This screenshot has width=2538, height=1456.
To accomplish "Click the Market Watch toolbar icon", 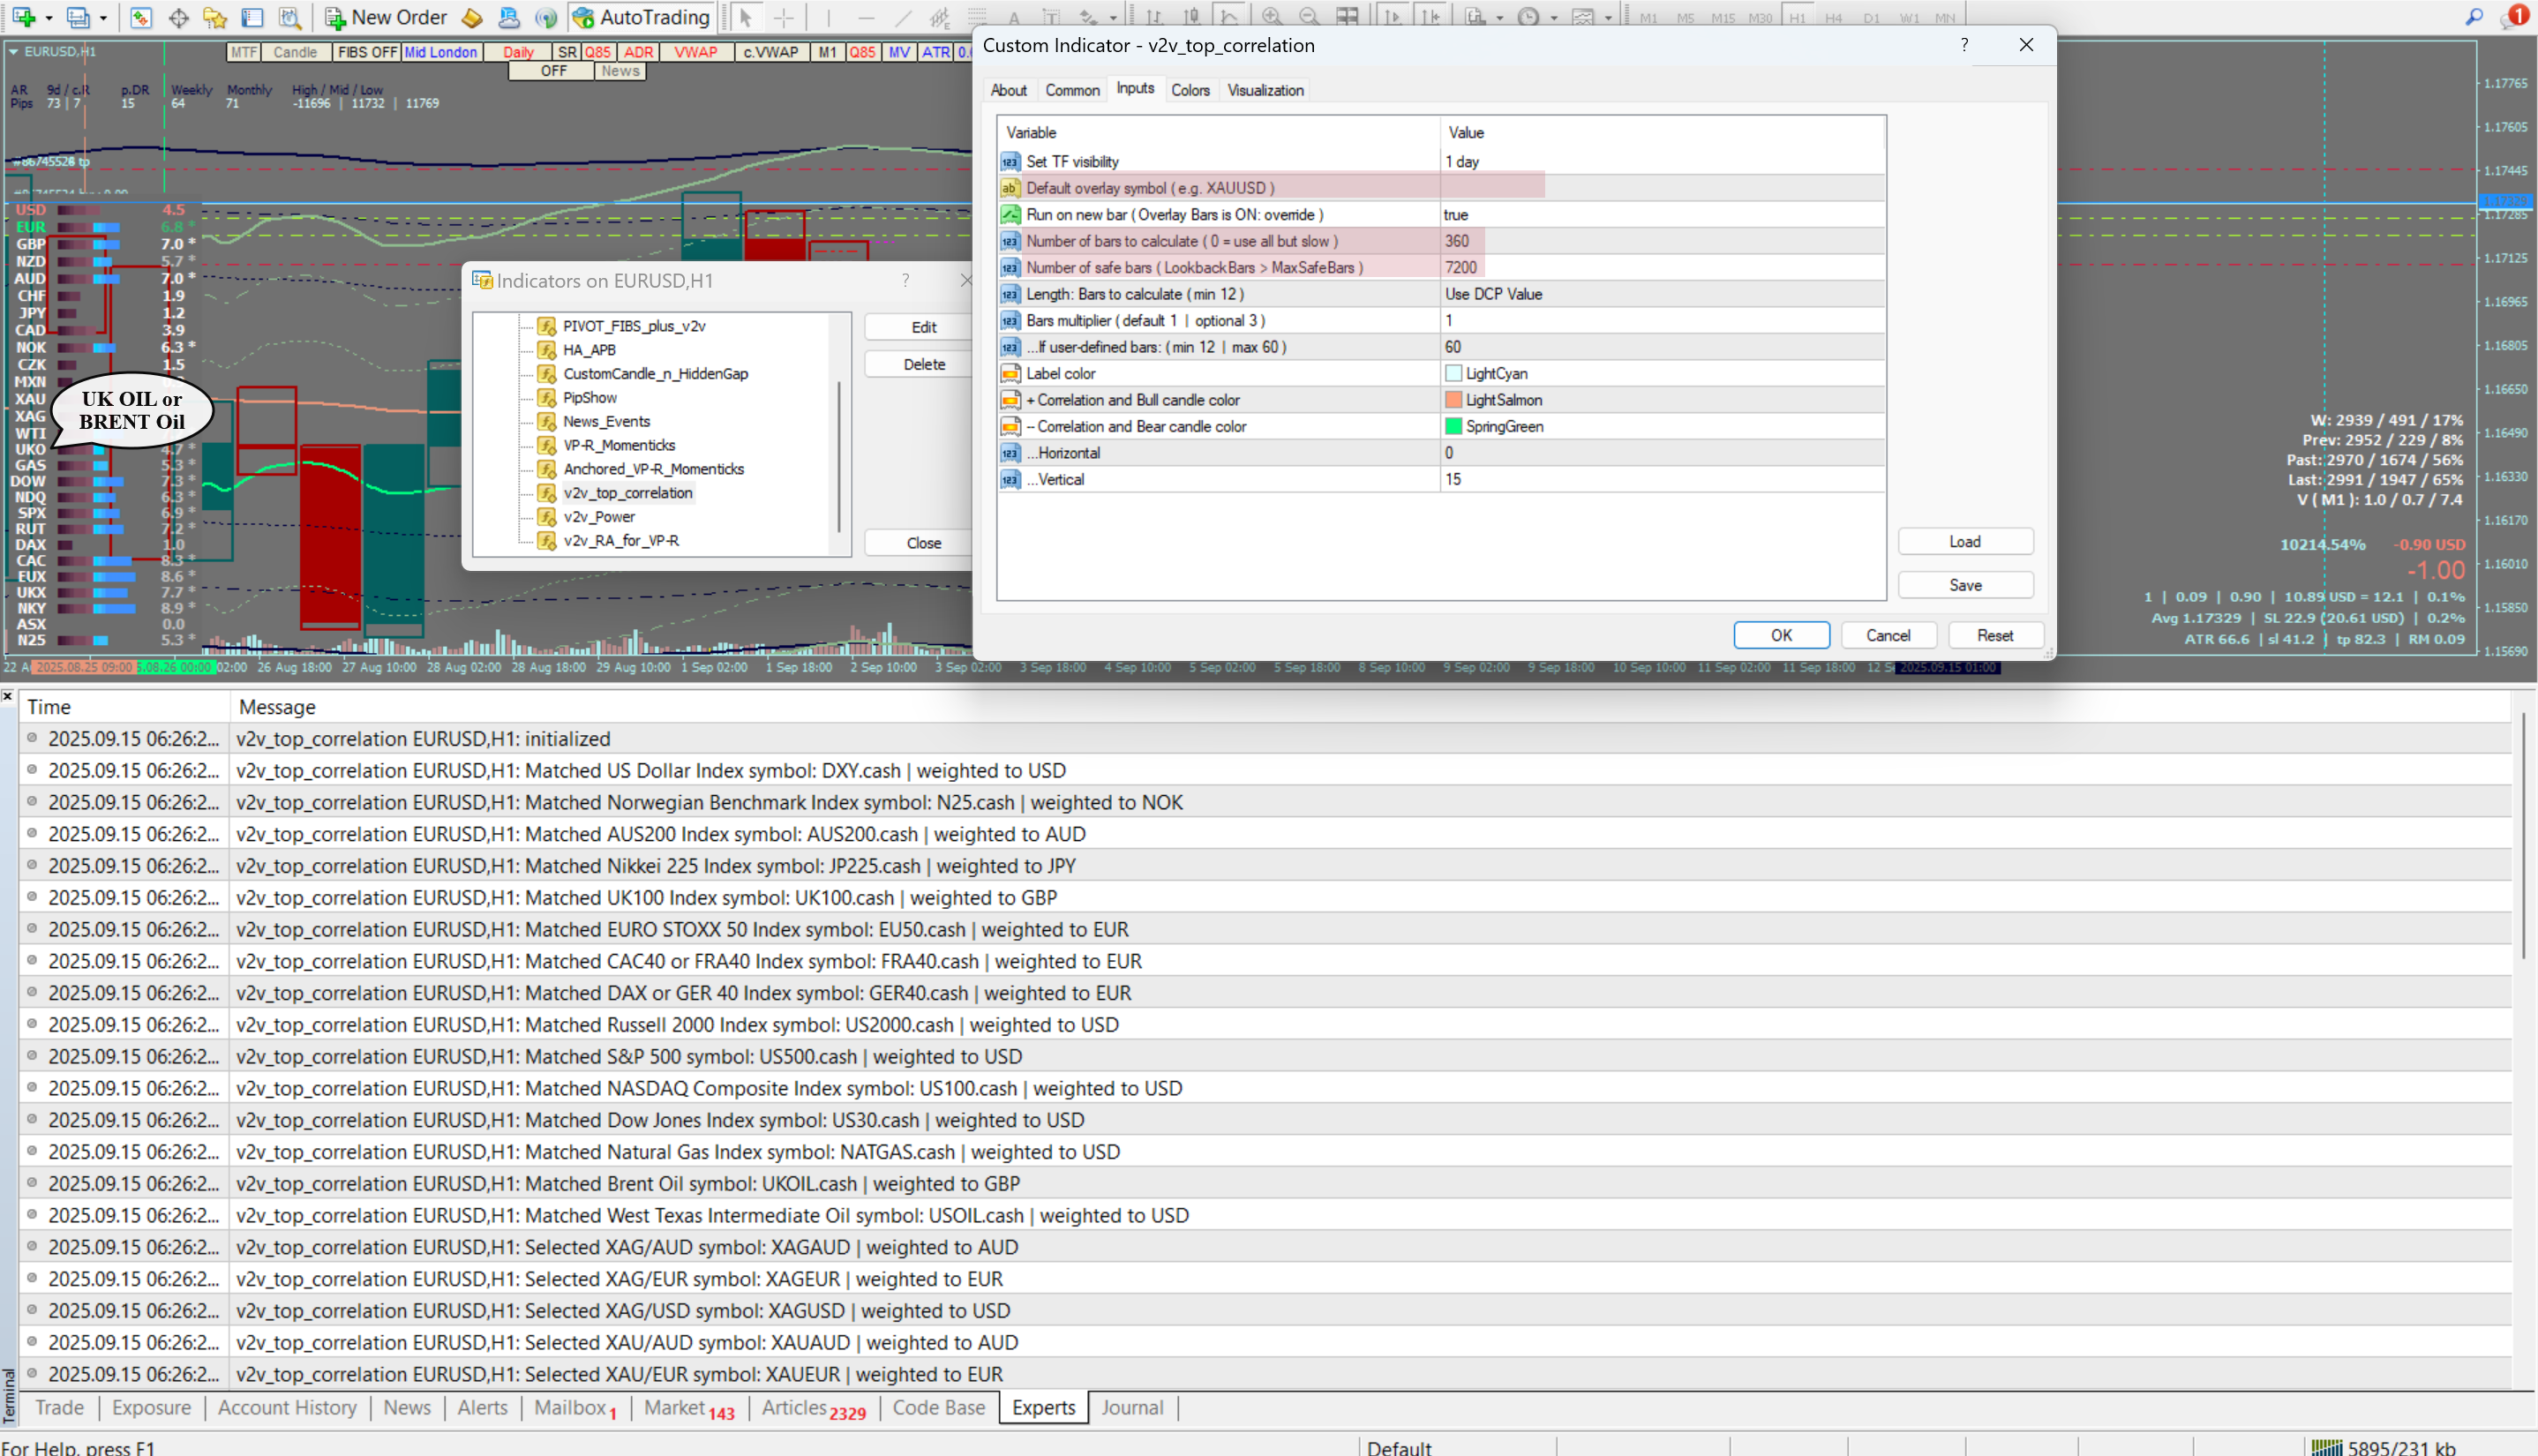I will [x=141, y=17].
